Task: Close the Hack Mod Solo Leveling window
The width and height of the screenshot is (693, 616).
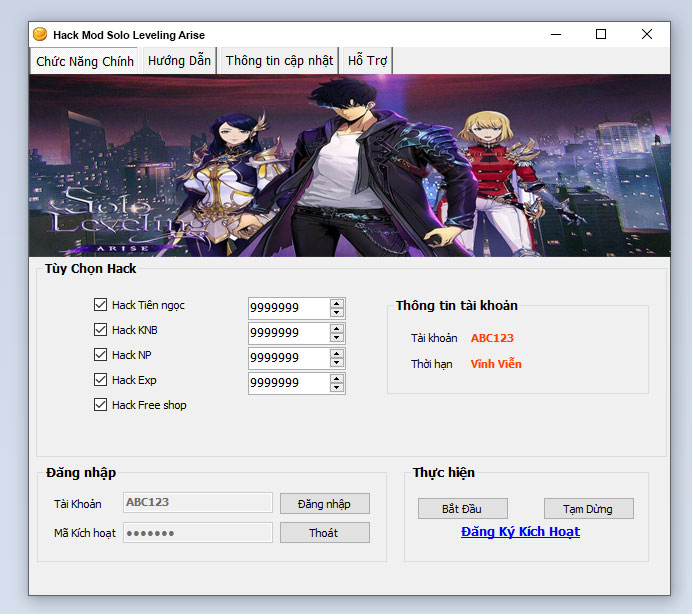Action: click(647, 34)
